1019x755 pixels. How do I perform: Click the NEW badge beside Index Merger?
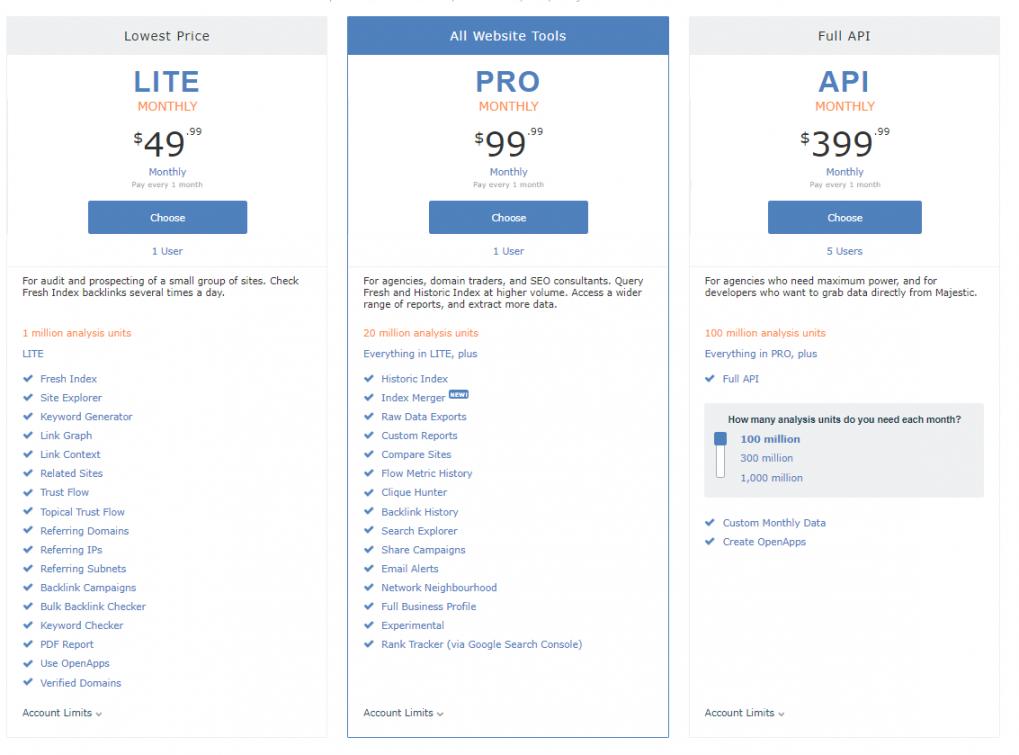457,396
